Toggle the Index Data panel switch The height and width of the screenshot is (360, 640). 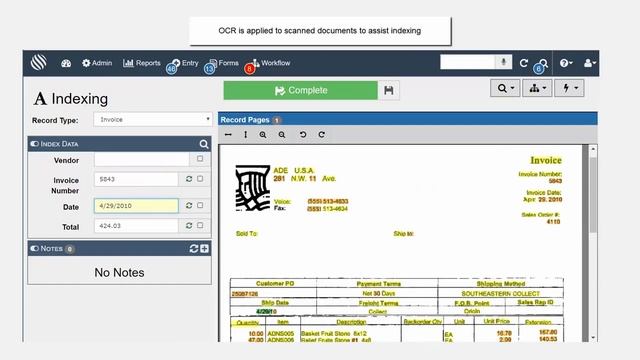(35, 144)
